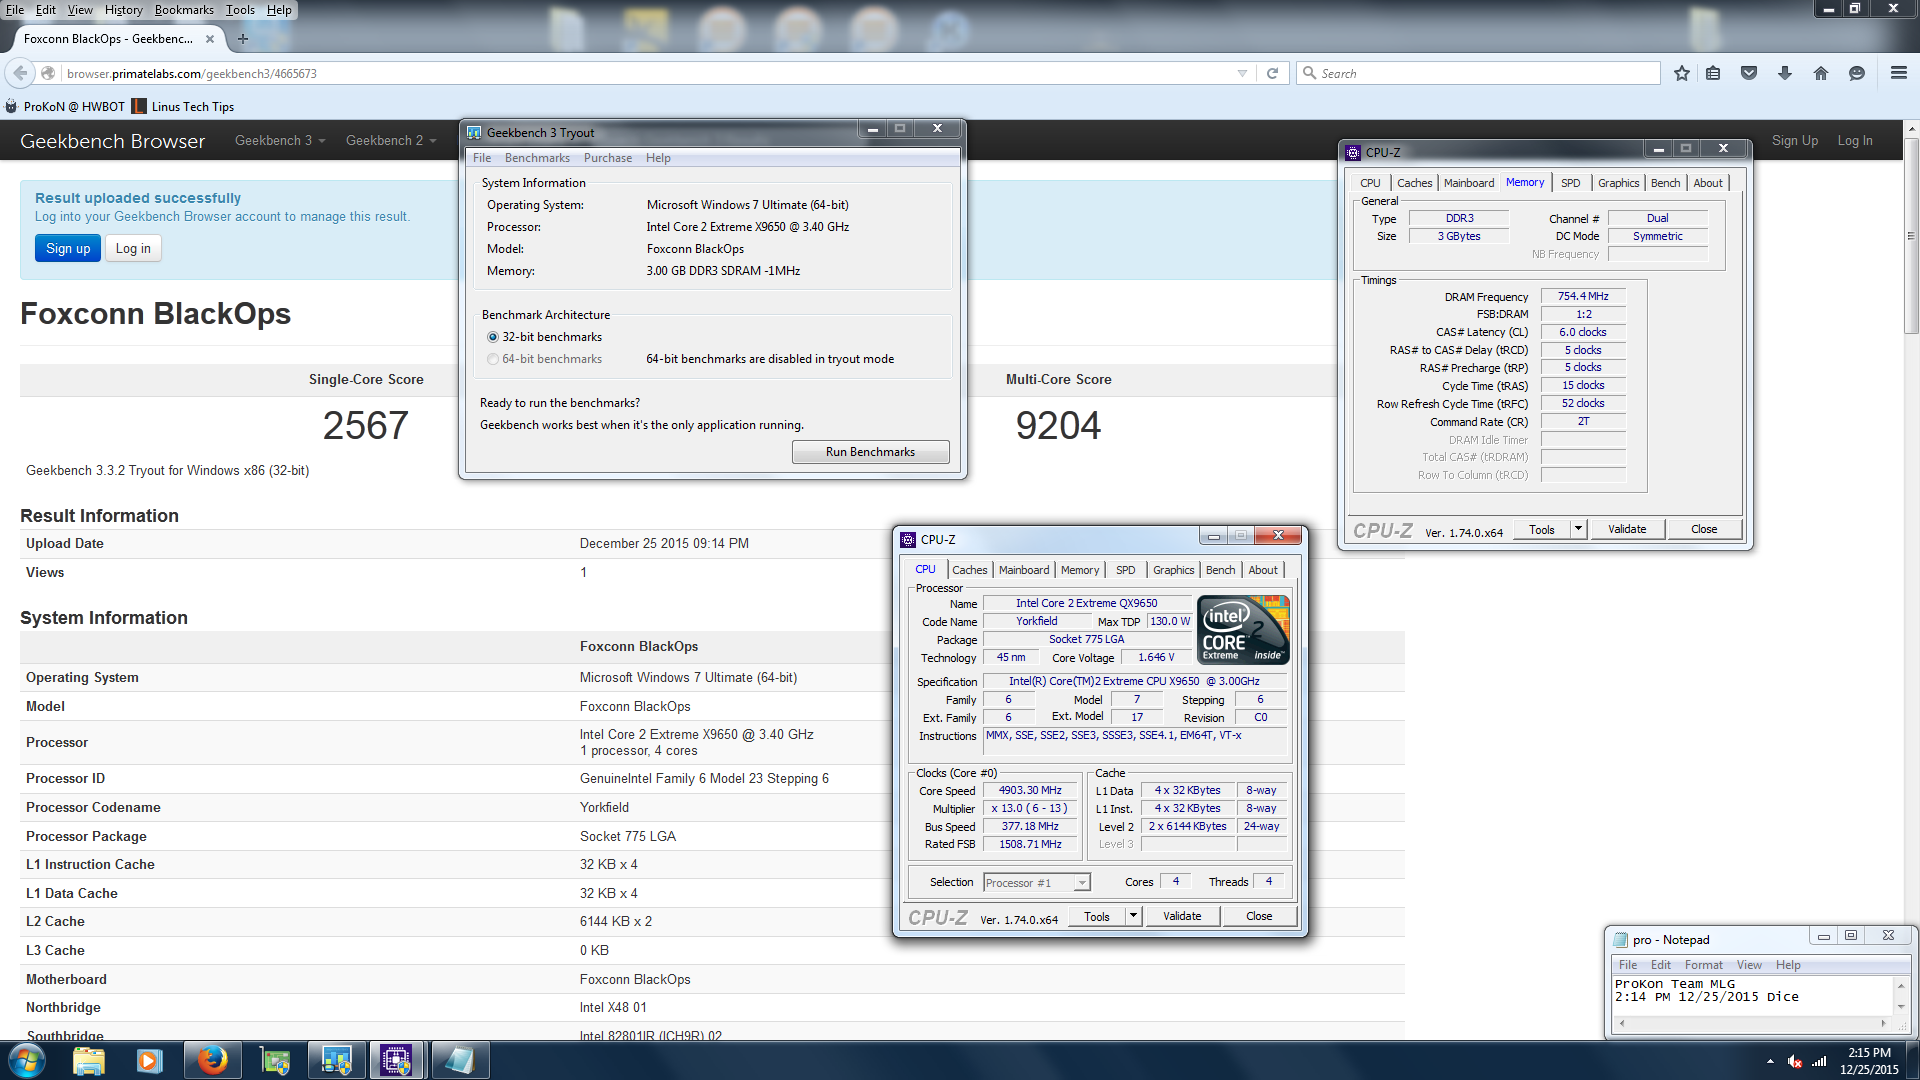Expand Geekbench 2 nav dropdown
1920x1080 pixels.
point(391,141)
